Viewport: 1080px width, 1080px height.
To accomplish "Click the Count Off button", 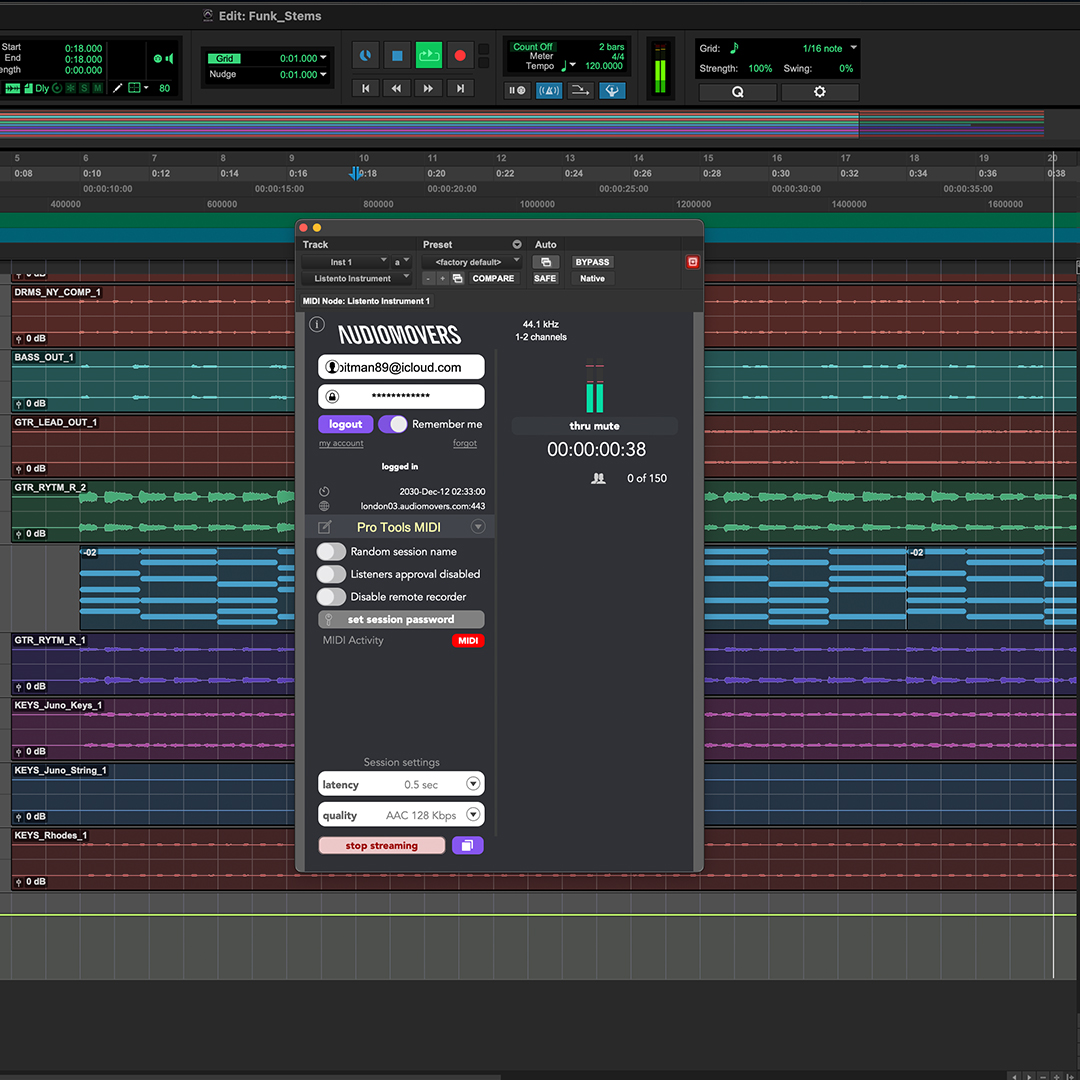I will [x=532, y=47].
